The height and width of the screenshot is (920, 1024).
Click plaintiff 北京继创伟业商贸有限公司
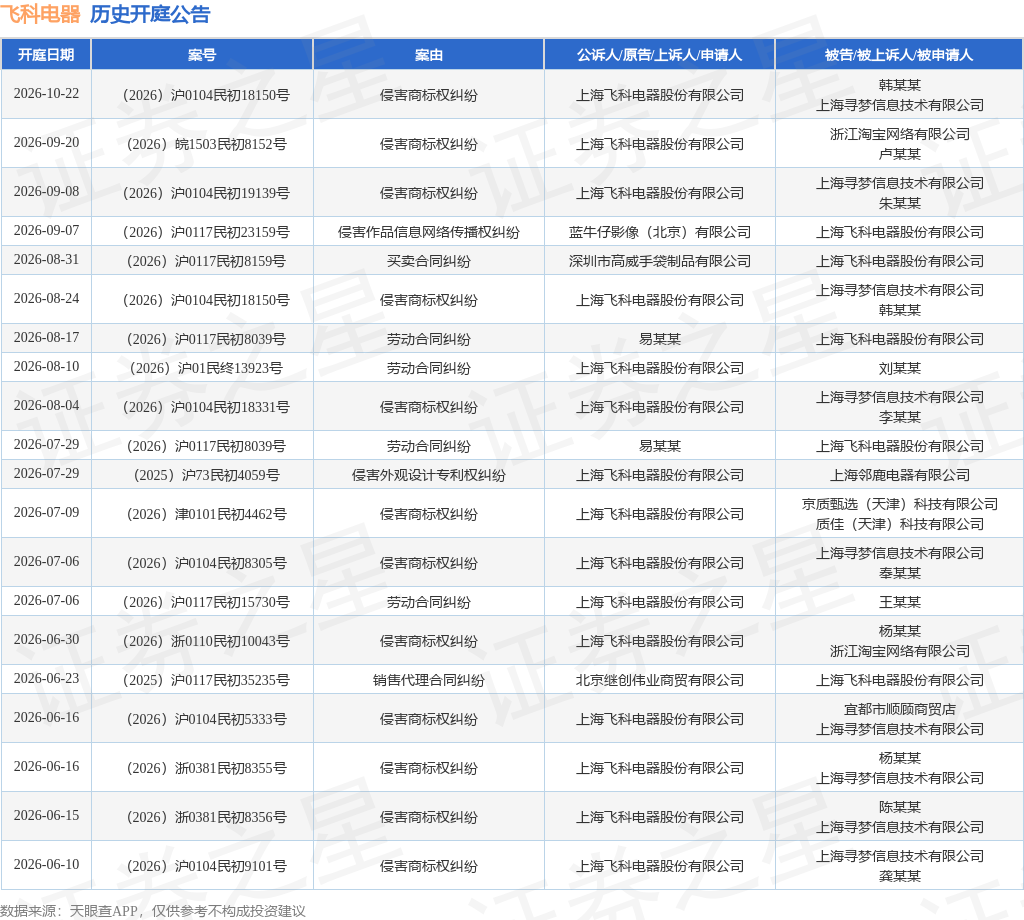[x=660, y=680]
